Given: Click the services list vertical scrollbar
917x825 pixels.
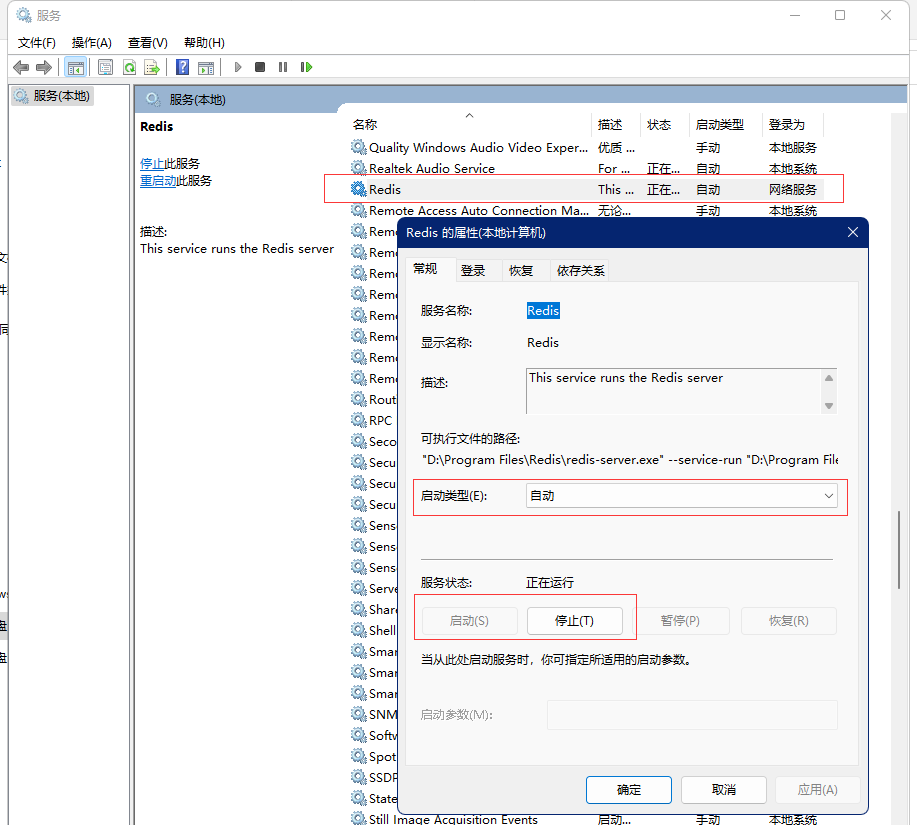Looking at the screenshot, I should tap(899, 550).
